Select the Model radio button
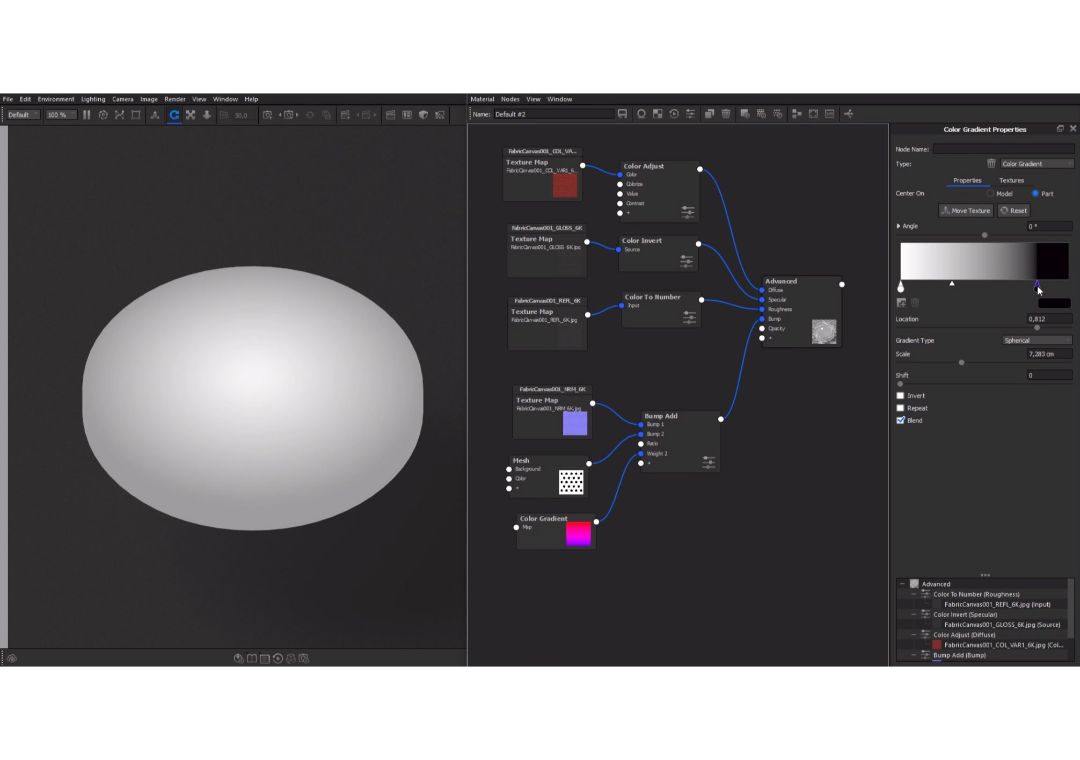This screenshot has width=1080, height=760. [990, 194]
